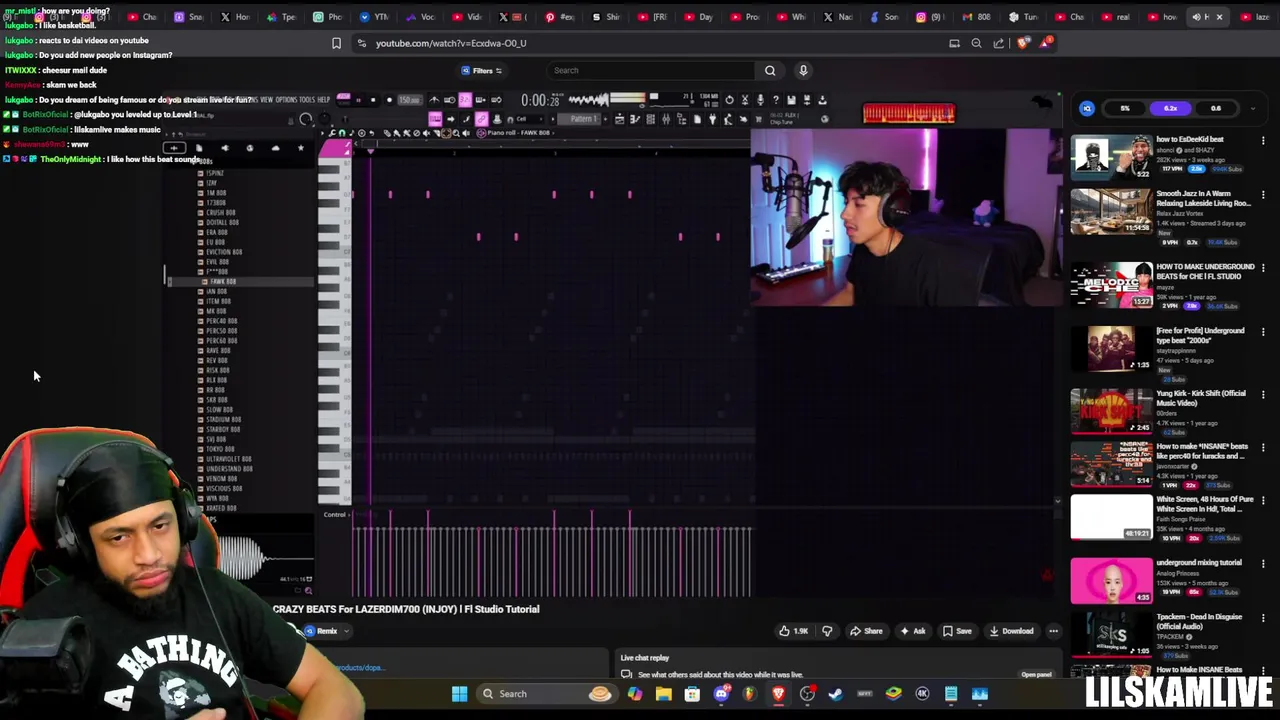The image size is (1280, 720).
Task: Open the Cell snap dropdown
Action: [530, 119]
